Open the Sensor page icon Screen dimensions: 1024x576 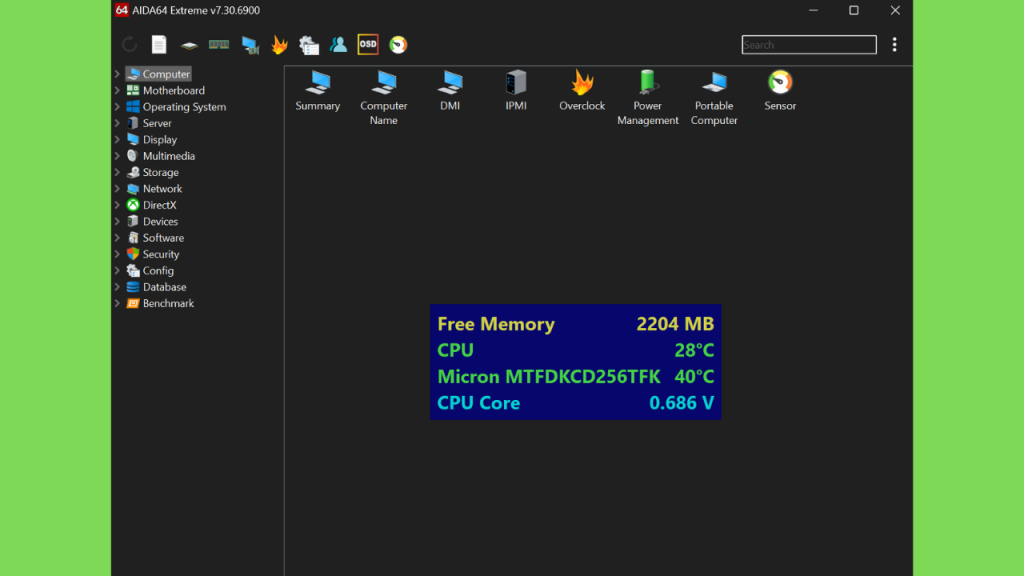pos(780,91)
